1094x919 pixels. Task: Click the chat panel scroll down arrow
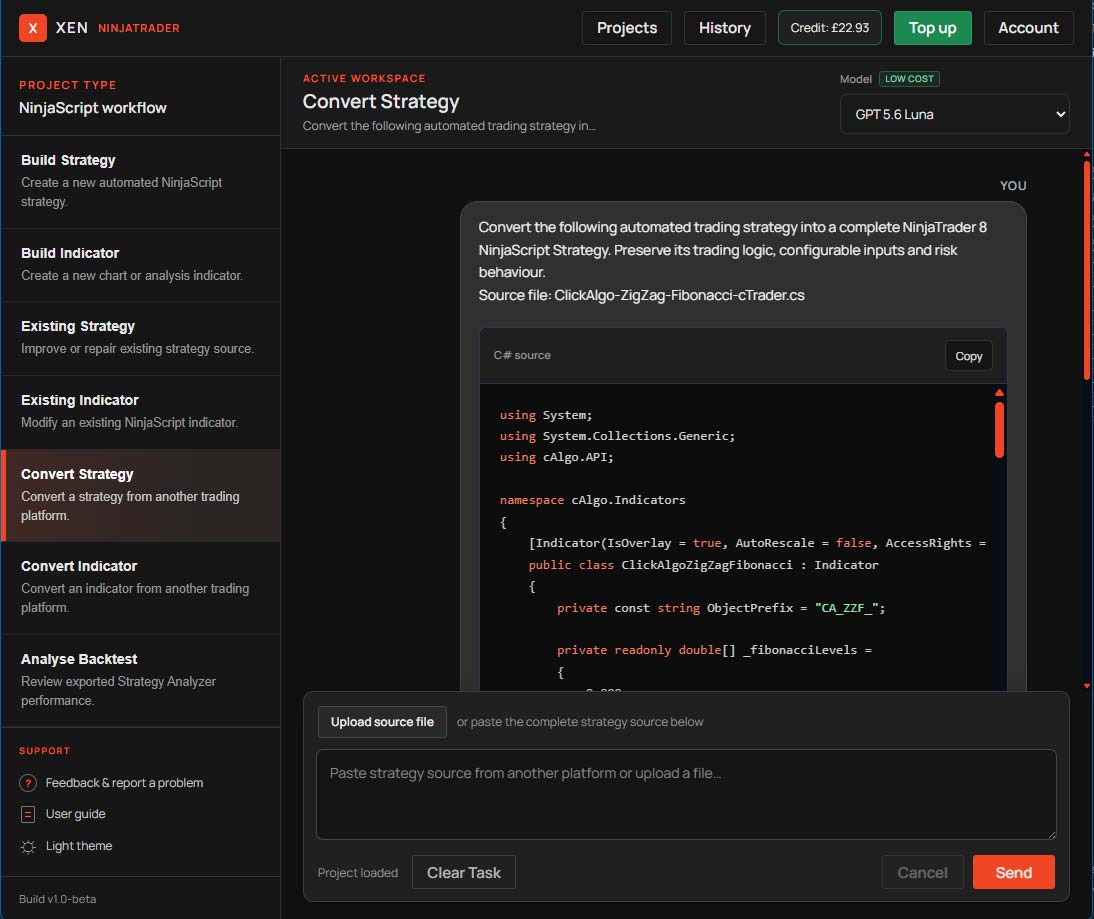(x=1086, y=686)
